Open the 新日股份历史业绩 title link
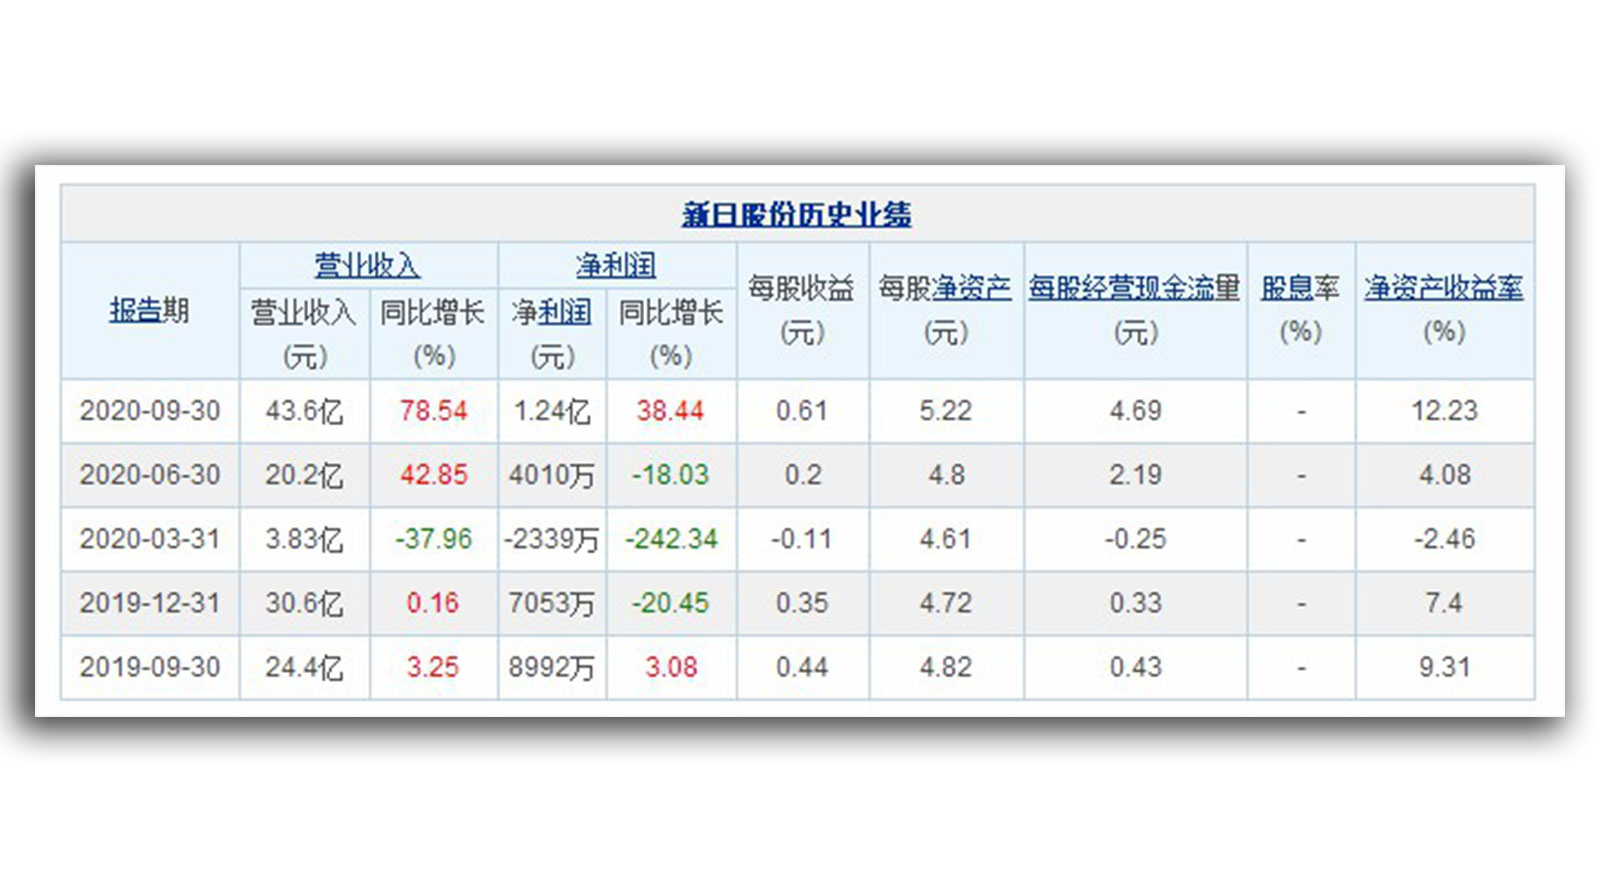 point(796,214)
